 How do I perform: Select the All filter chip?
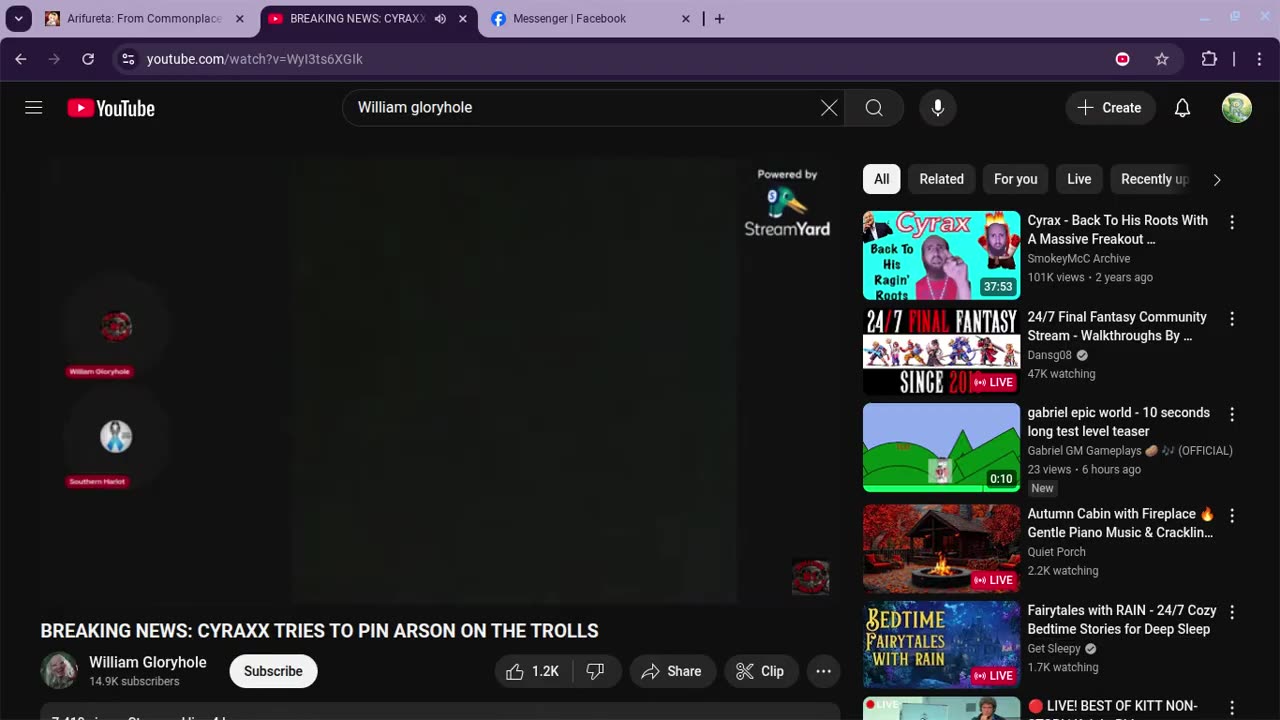click(x=881, y=179)
